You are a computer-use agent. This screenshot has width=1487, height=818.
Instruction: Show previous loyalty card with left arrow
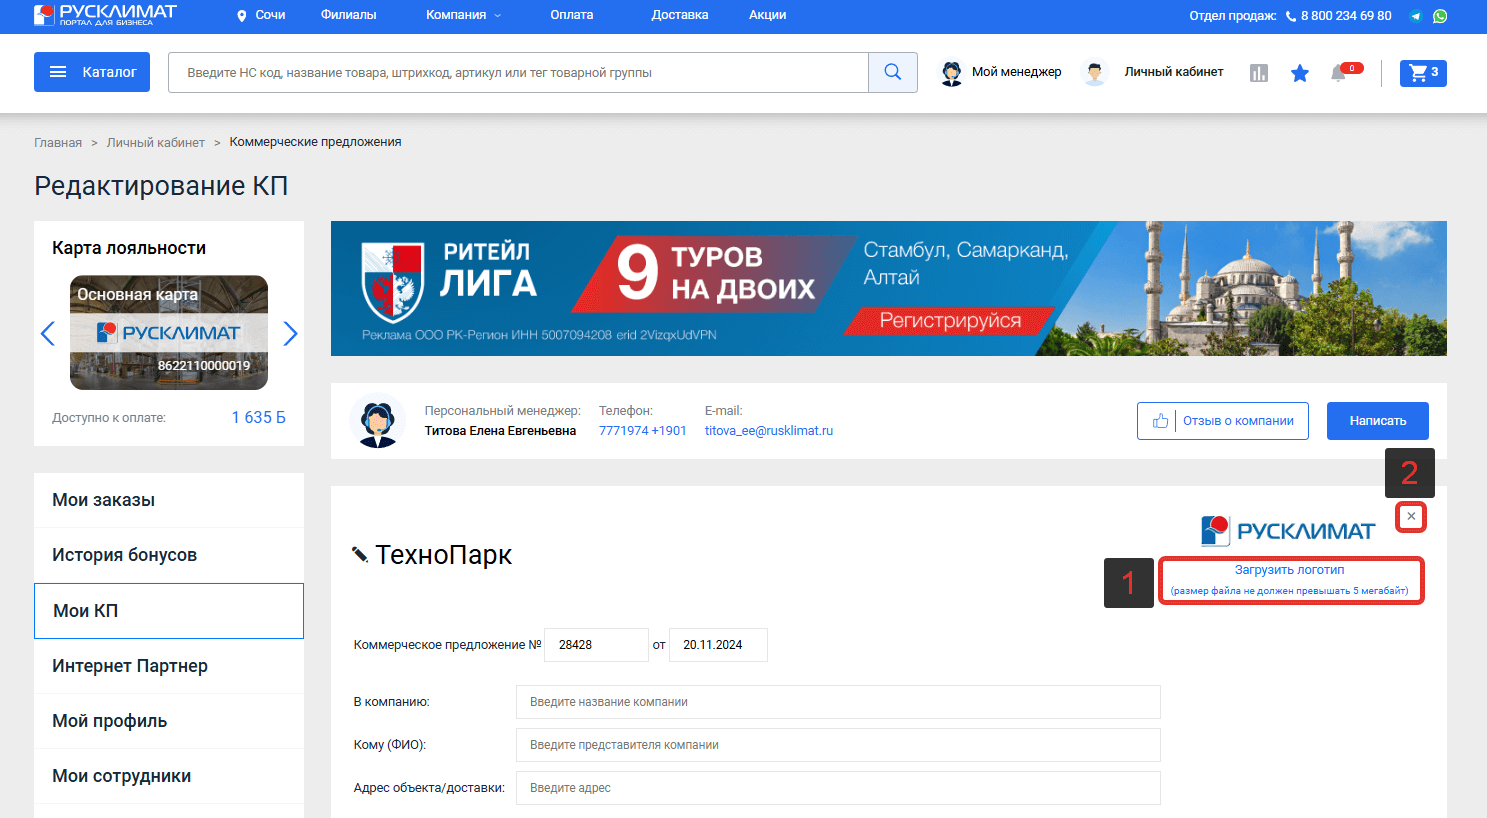[x=47, y=333]
